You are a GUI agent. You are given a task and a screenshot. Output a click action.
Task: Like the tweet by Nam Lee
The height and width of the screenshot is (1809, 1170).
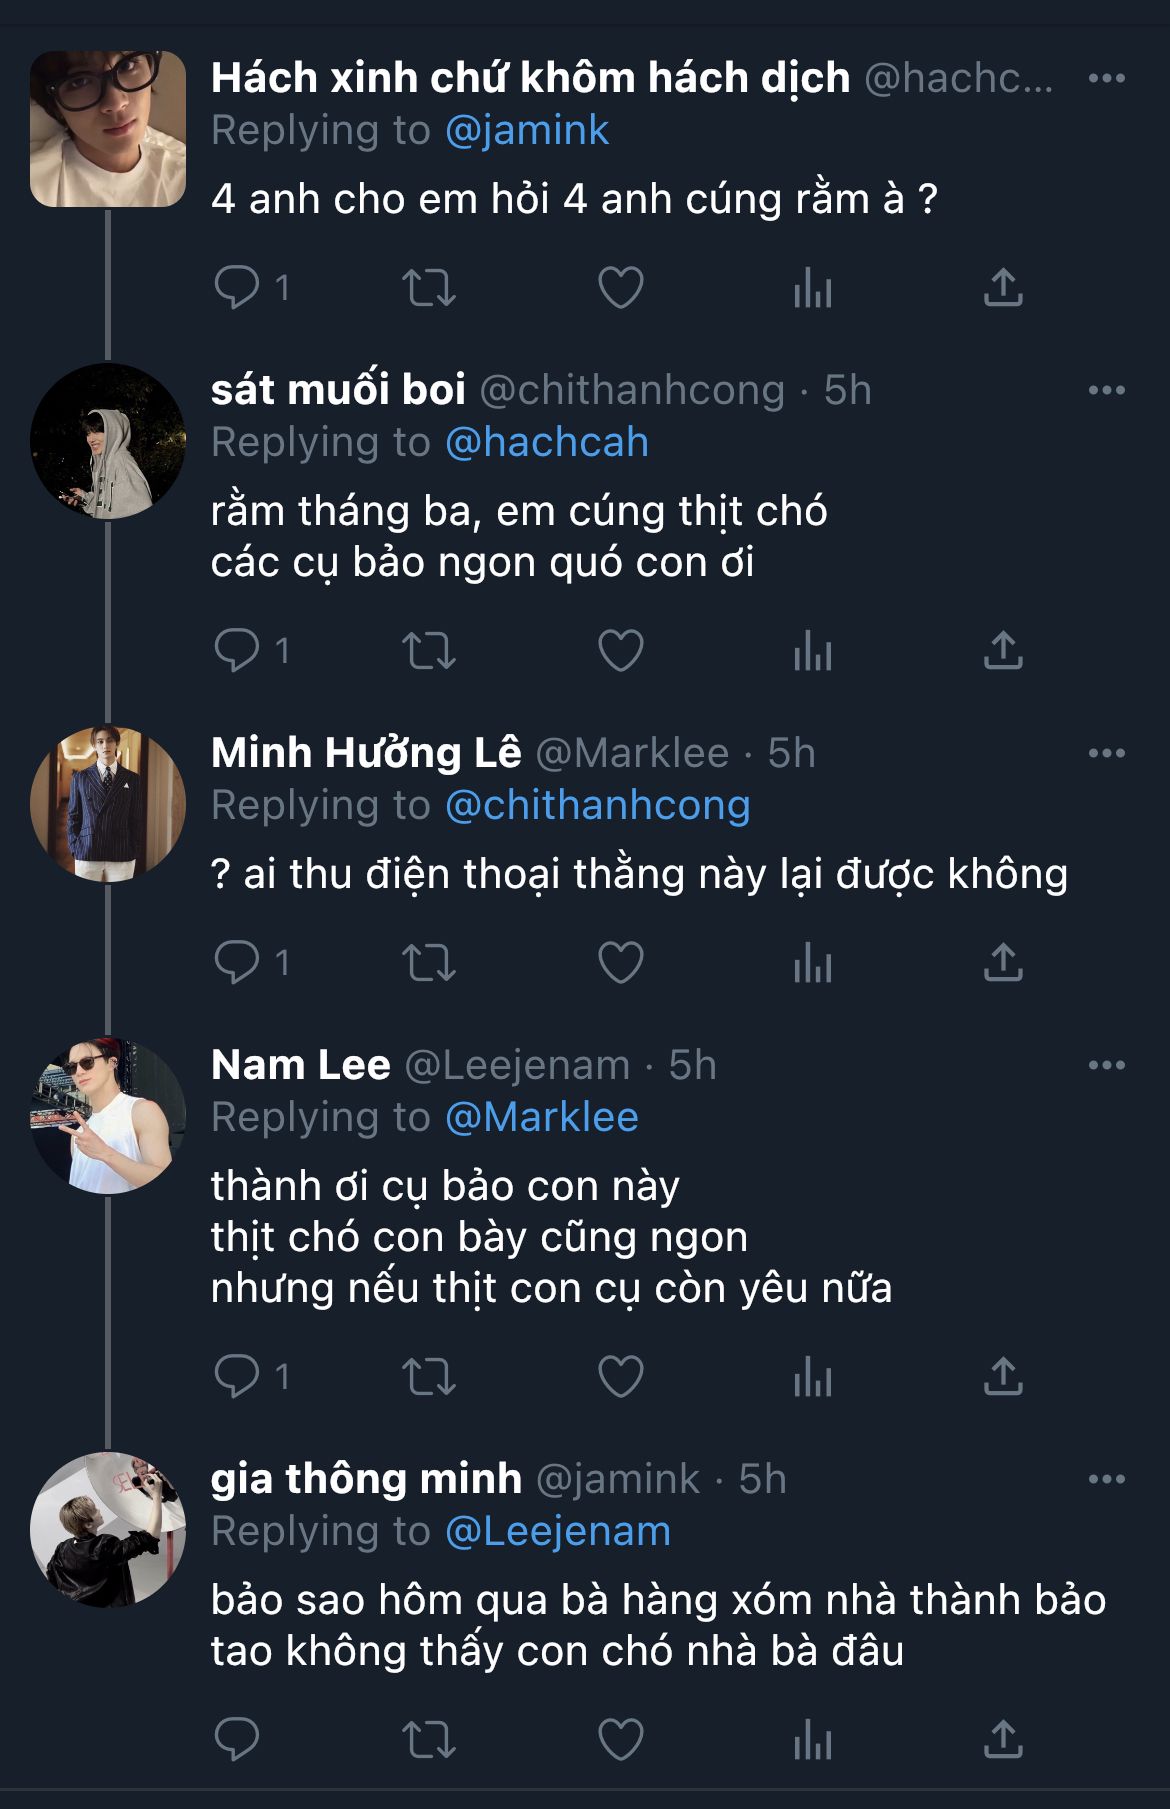(x=620, y=1377)
